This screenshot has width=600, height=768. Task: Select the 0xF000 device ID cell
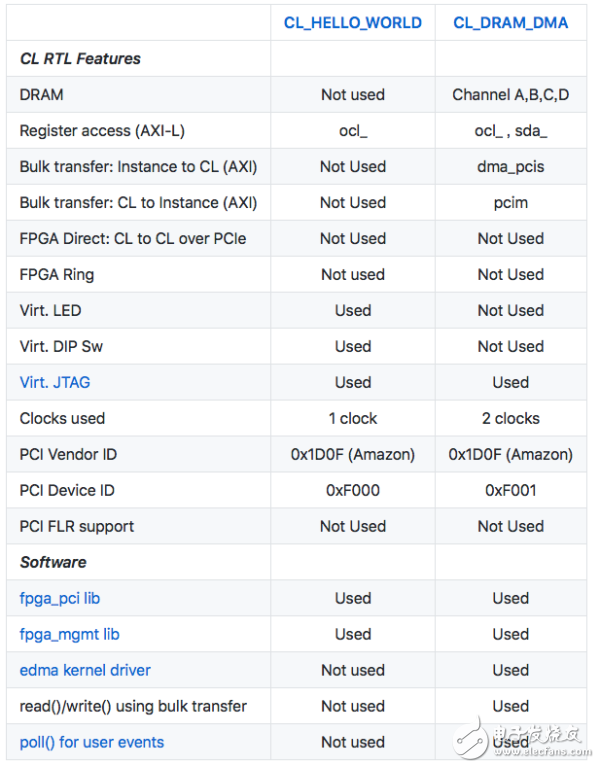point(352,490)
